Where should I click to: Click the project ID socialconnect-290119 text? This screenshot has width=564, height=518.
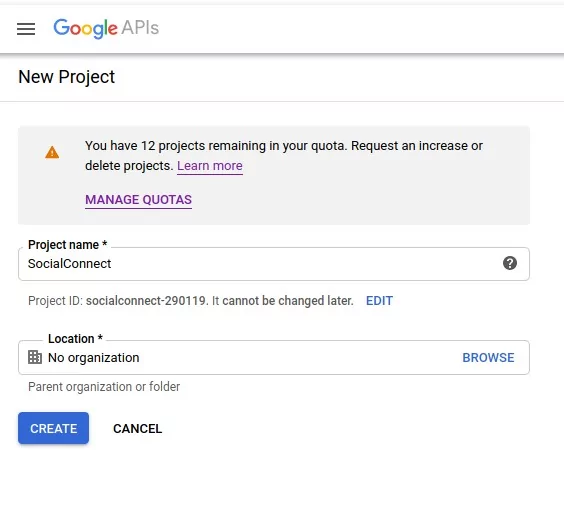146,301
